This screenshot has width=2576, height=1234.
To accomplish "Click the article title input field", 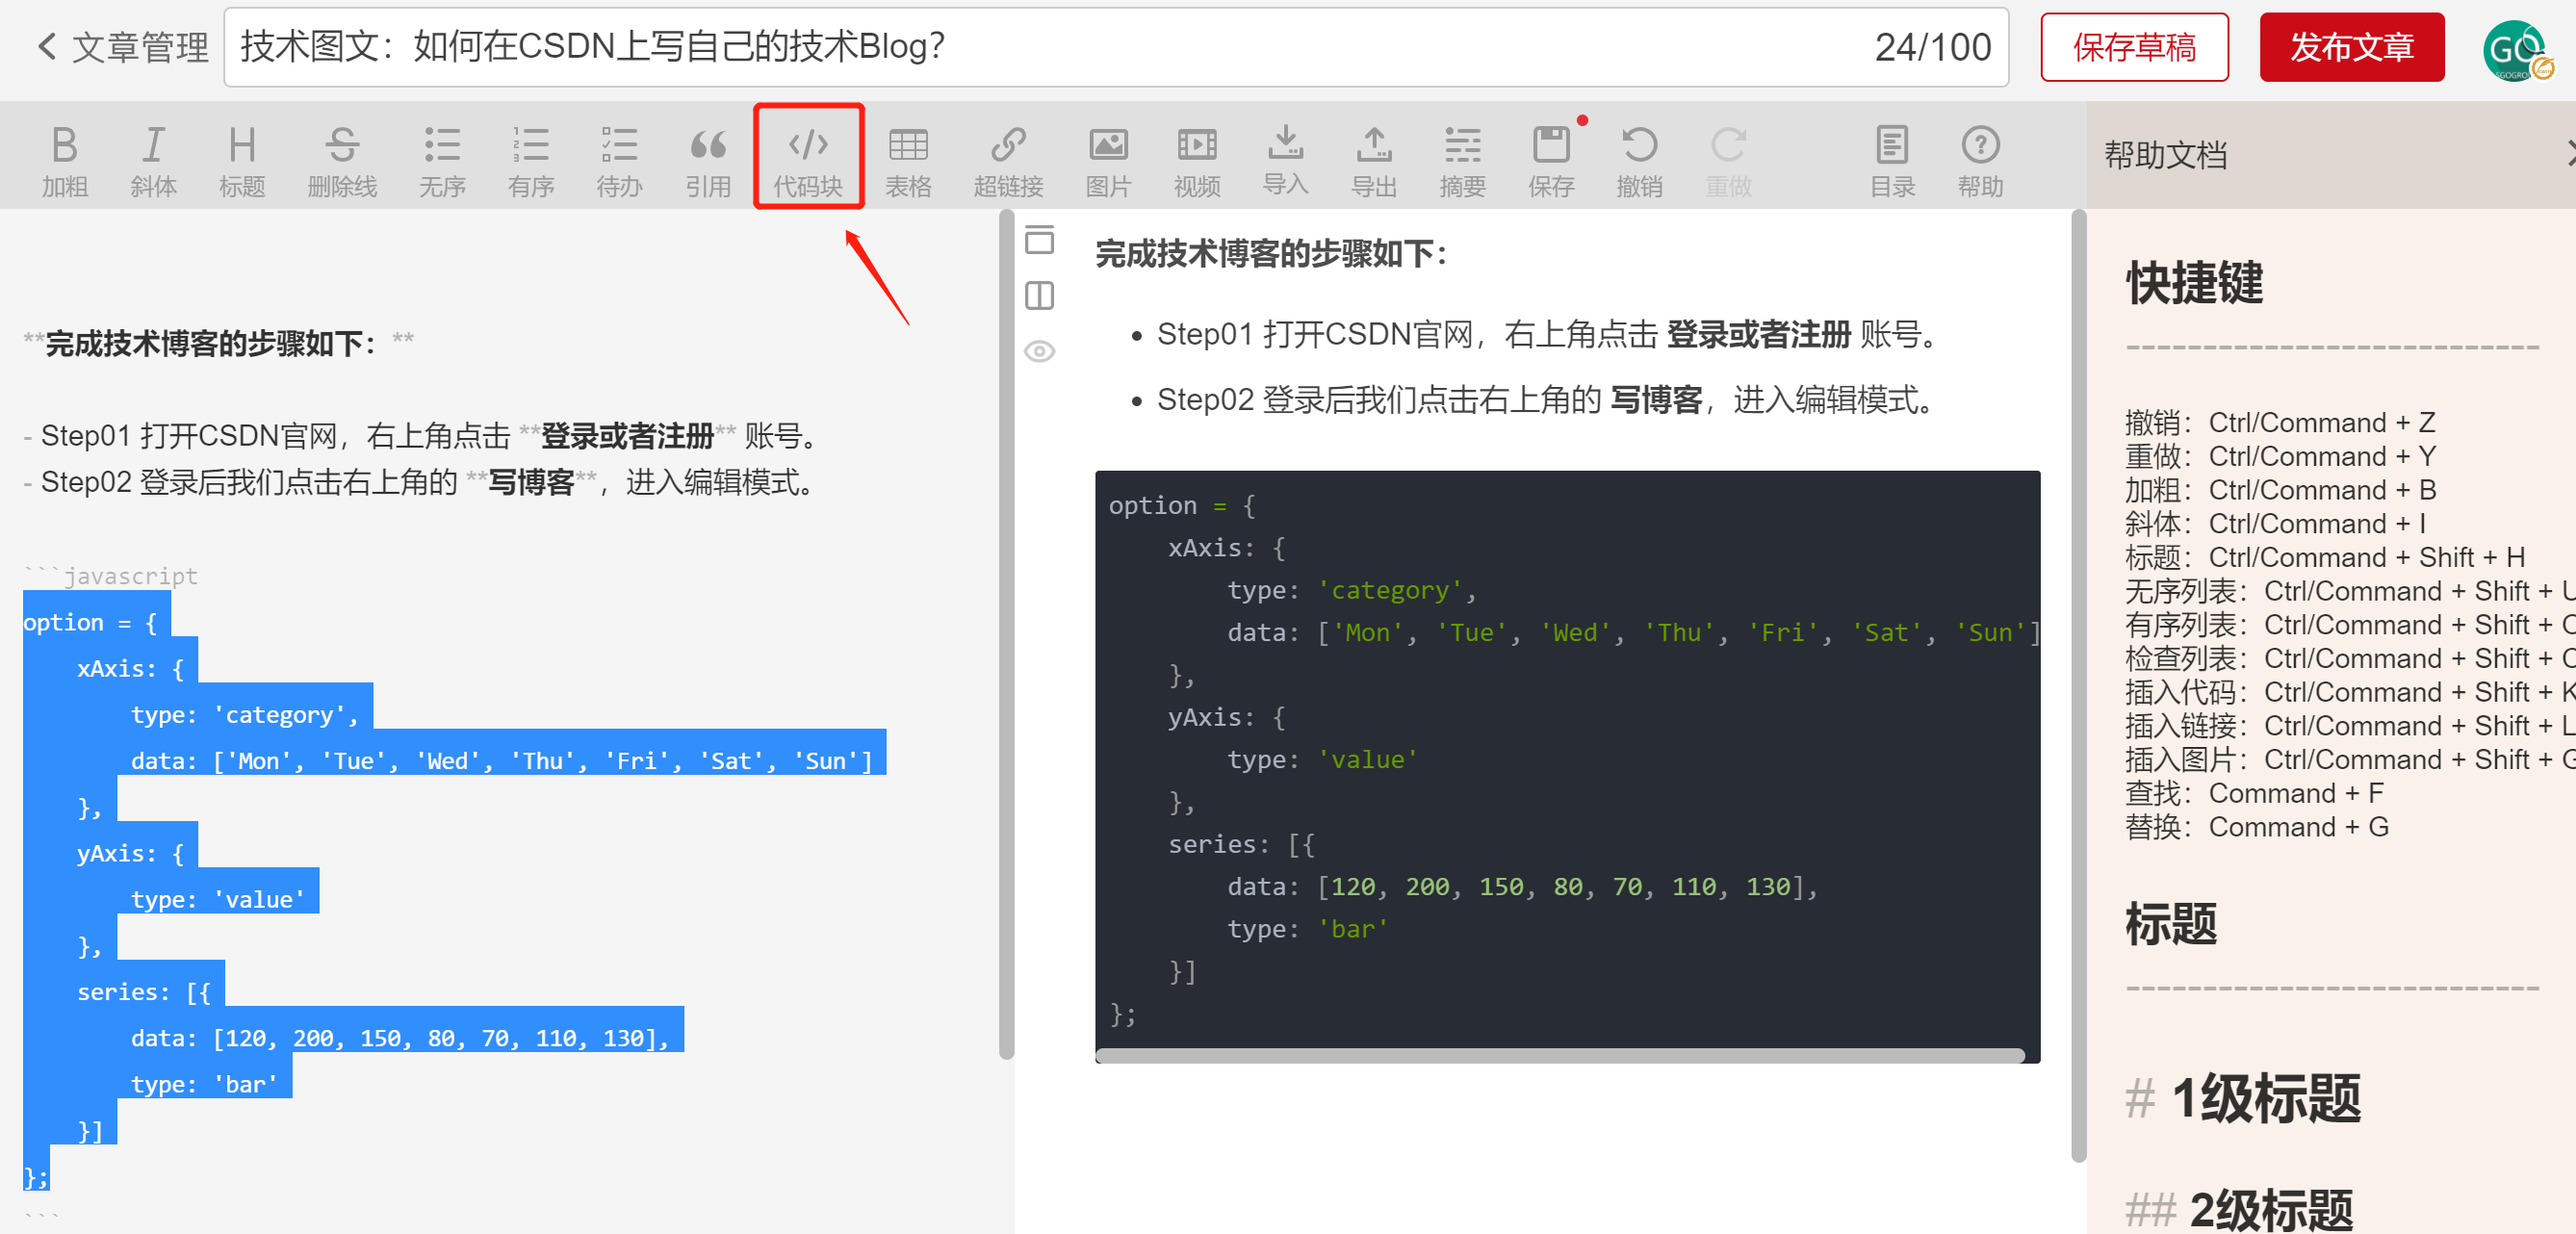I will pyautogui.click(x=1116, y=47).
